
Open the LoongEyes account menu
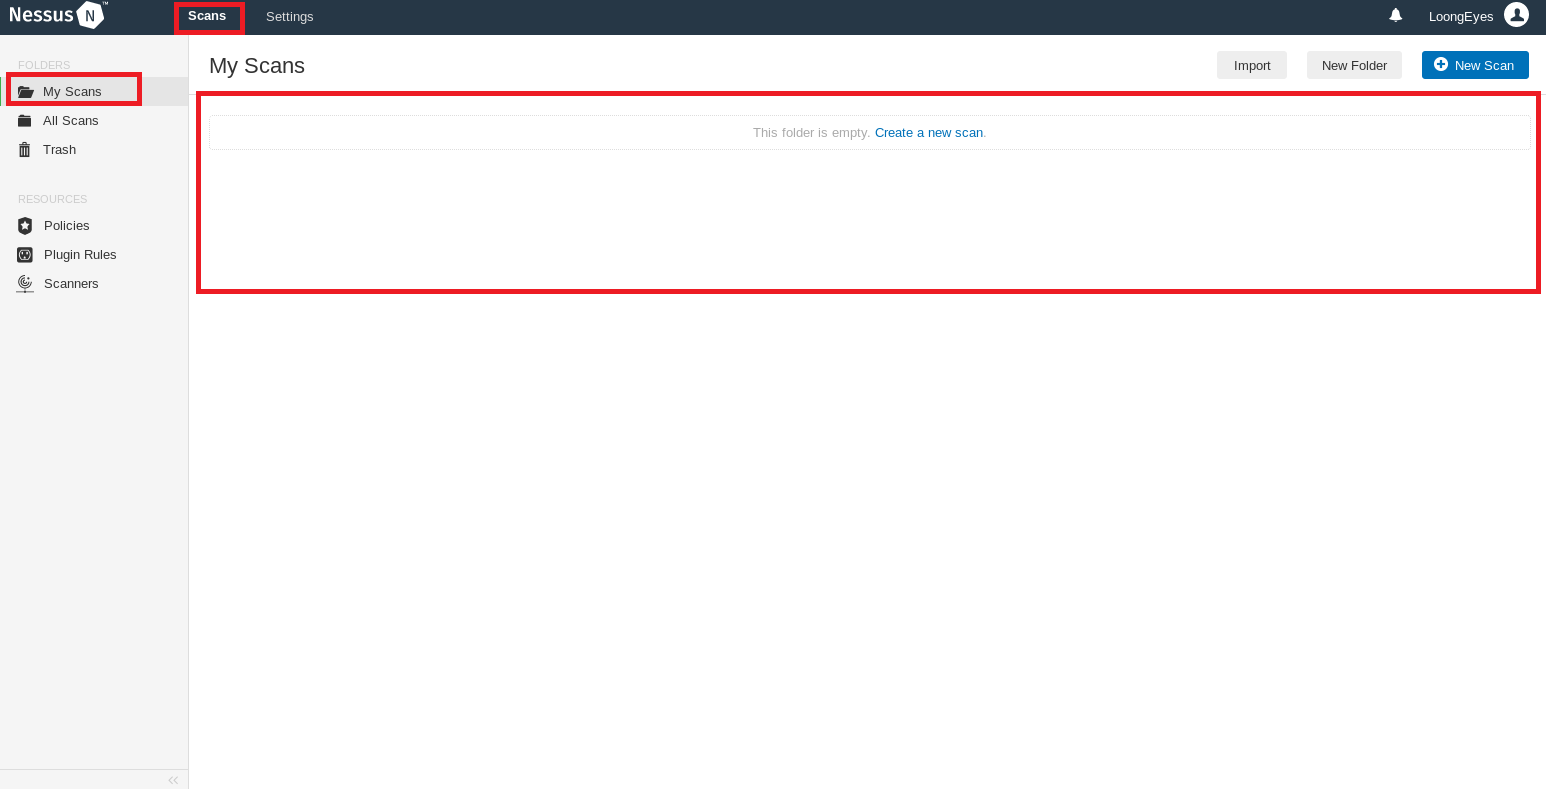tap(1460, 16)
